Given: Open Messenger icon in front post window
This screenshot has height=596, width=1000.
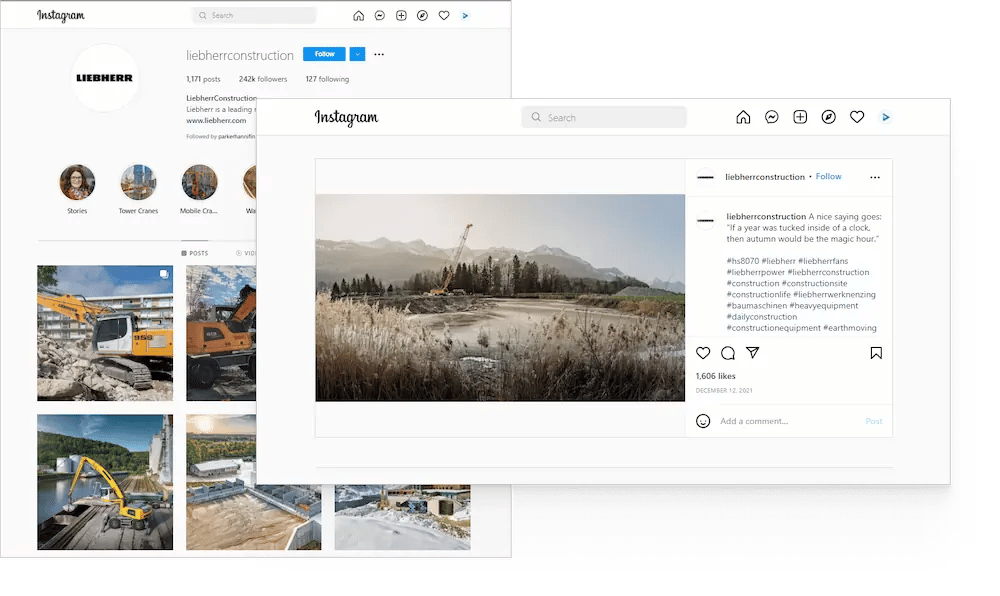Looking at the screenshot, I should click(772, 117).
